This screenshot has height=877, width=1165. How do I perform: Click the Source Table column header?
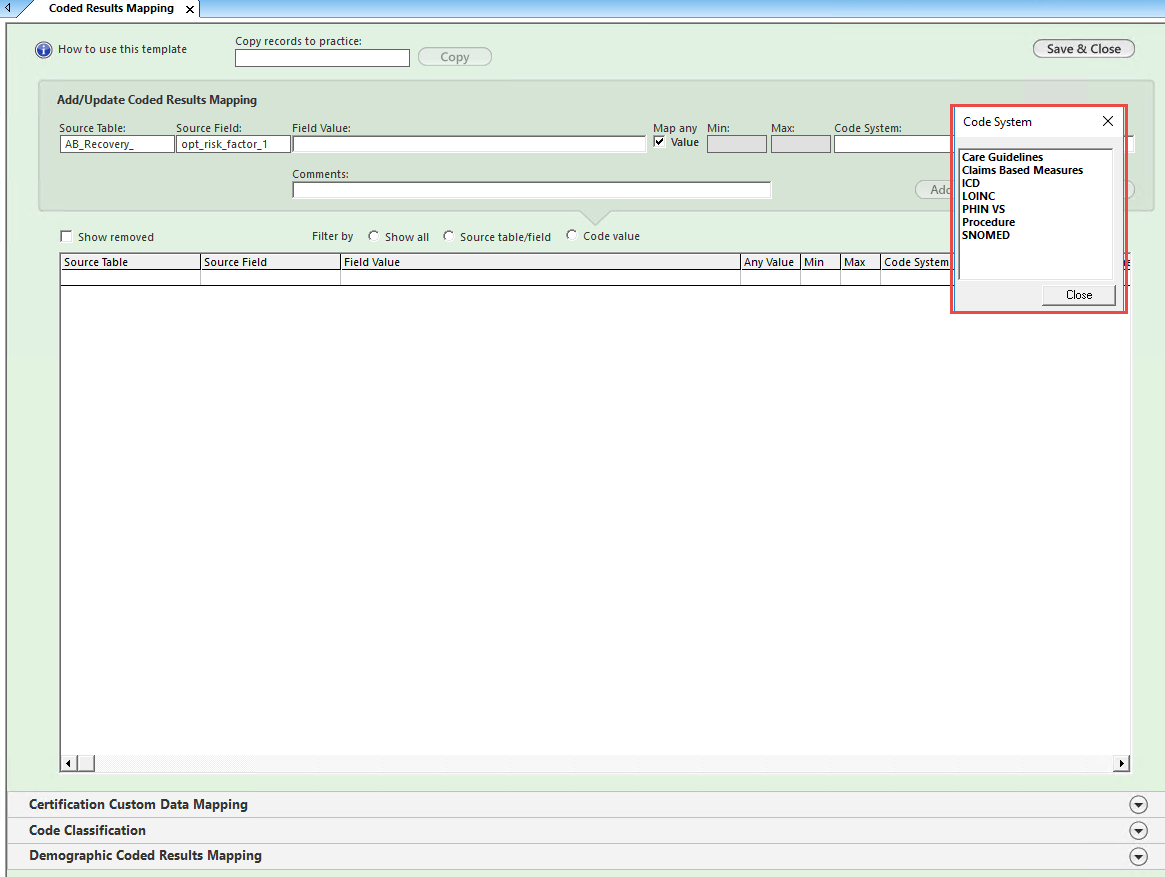[x=130, y=262]
